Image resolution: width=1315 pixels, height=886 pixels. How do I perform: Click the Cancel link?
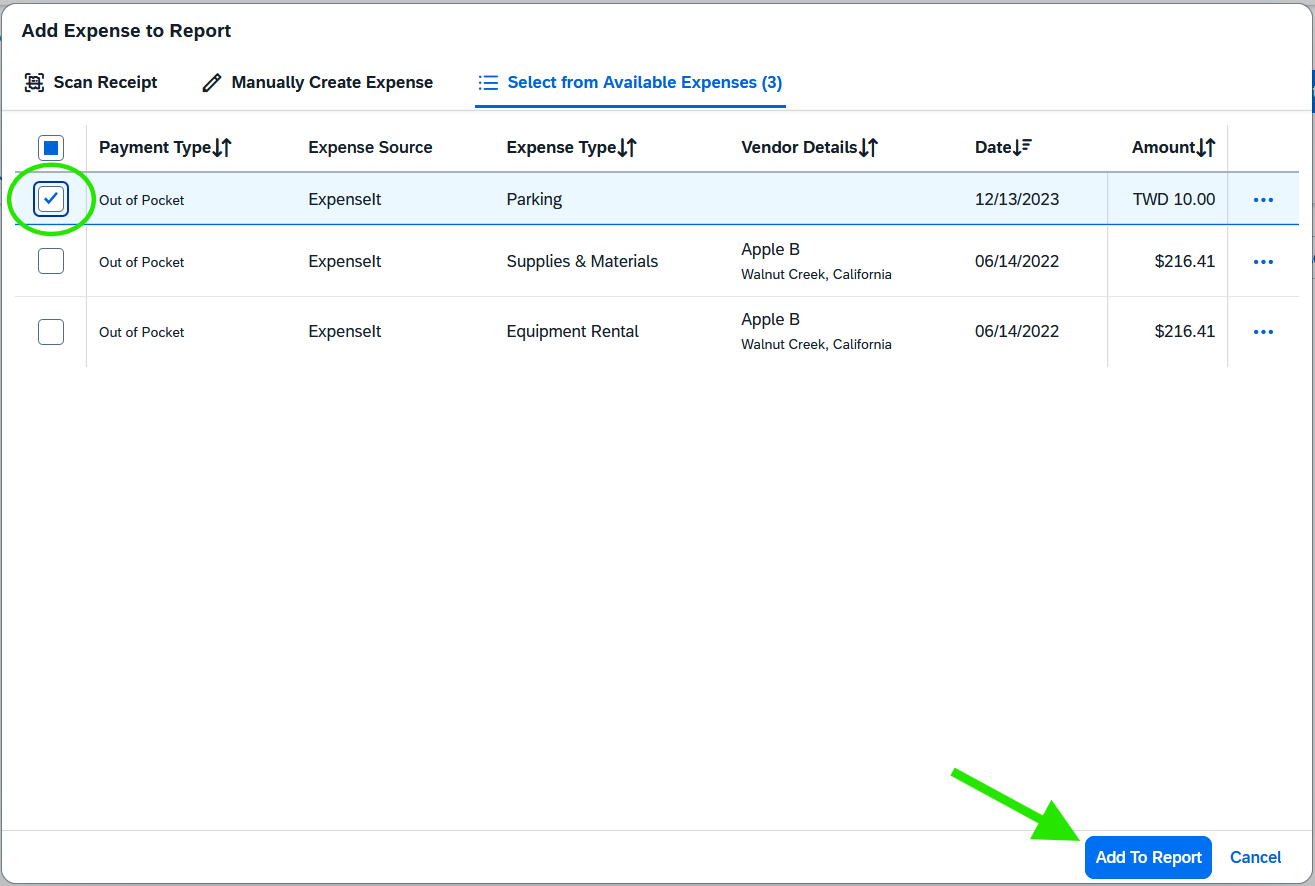tap(1255, 857)
